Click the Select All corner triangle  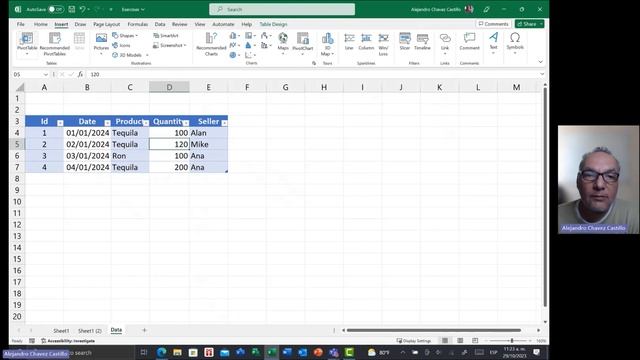coord(20,87)
